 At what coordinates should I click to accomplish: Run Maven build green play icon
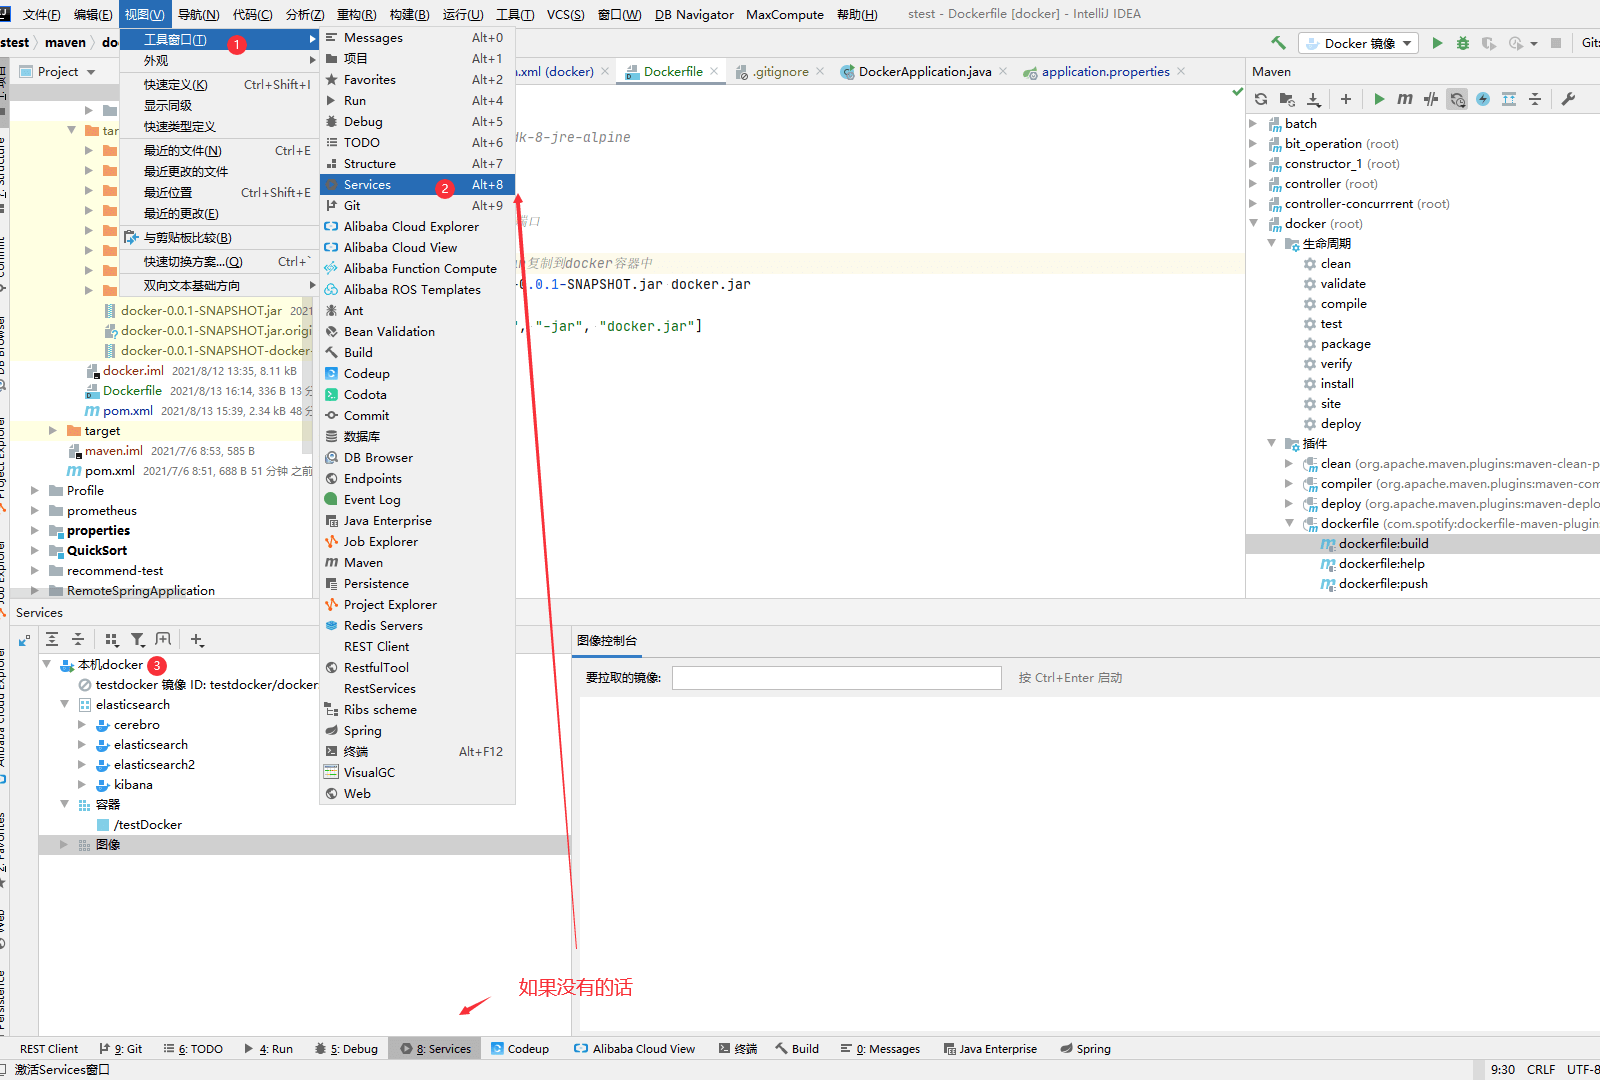pos(1379,99)
